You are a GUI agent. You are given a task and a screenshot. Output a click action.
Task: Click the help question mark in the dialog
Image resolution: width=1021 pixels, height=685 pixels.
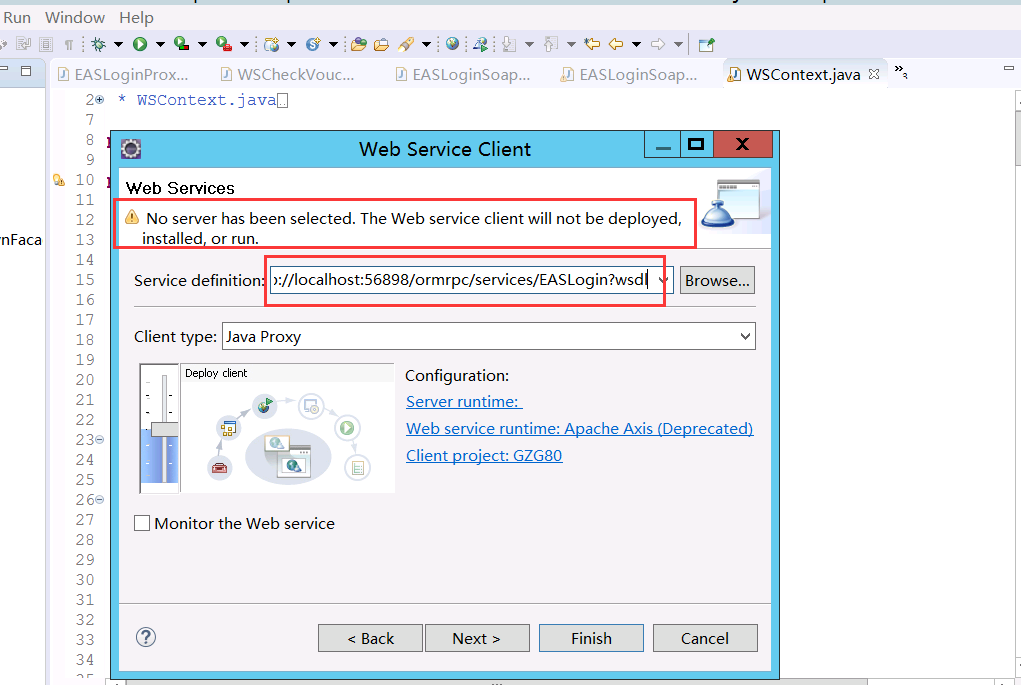coord(146,637)
